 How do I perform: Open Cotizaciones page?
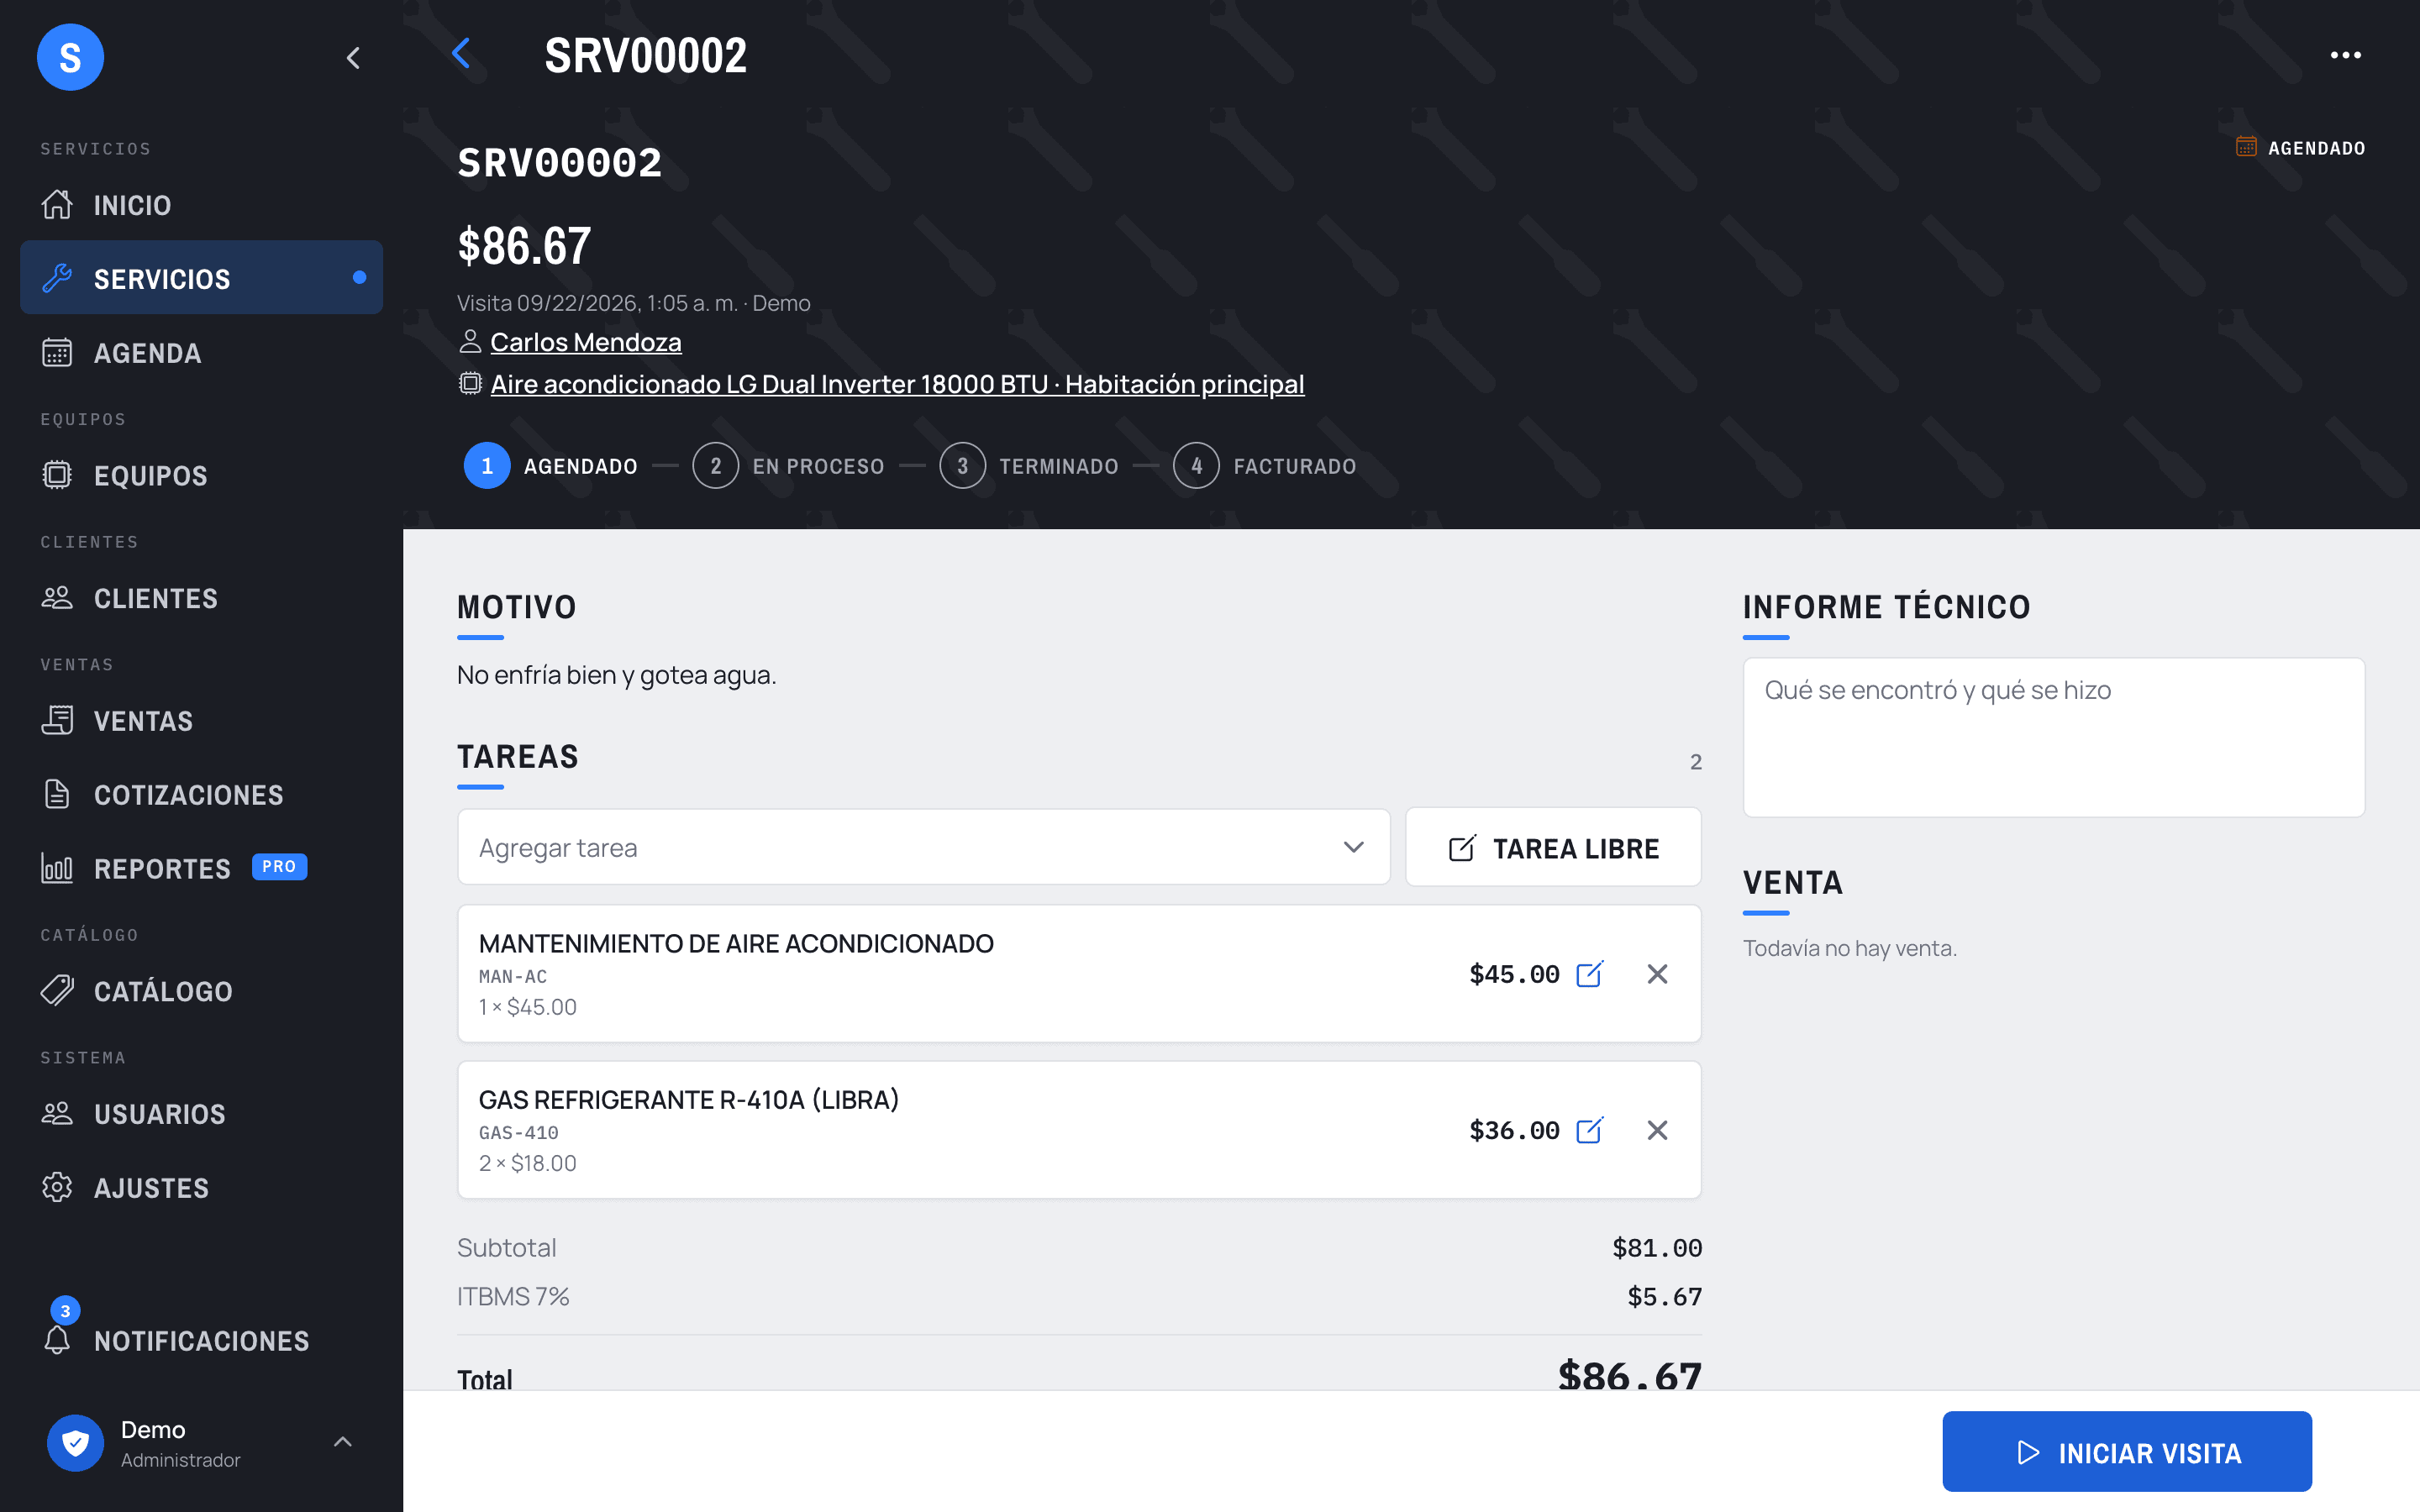201,795
